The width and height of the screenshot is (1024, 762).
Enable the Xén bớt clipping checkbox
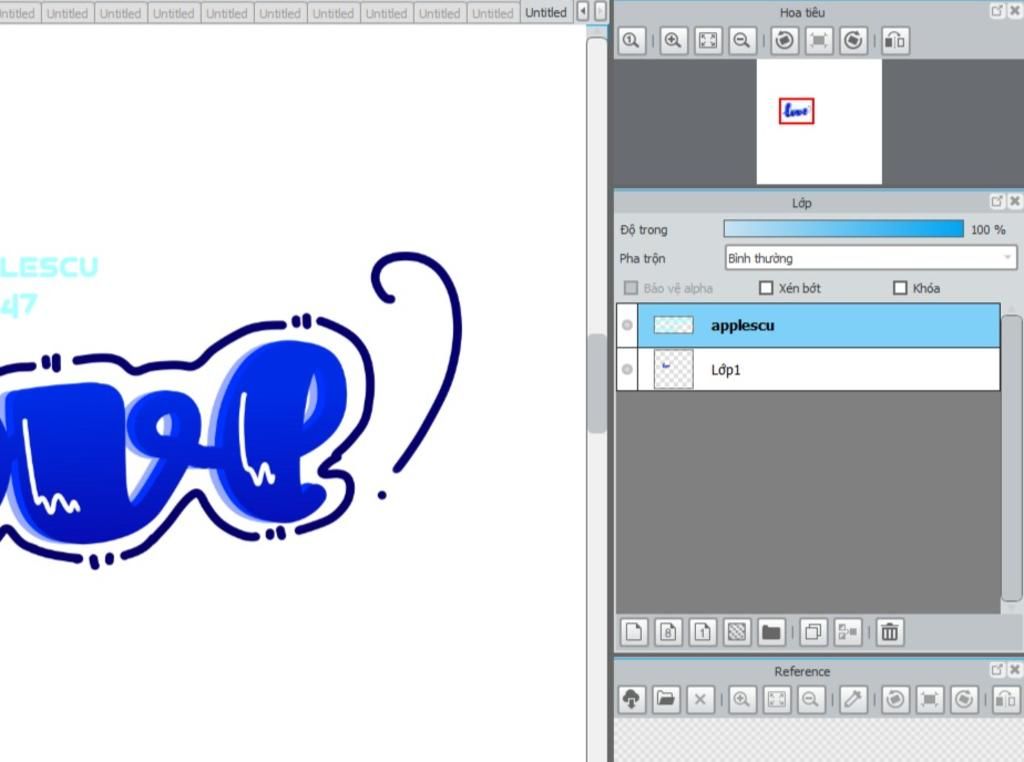coord(766,288)
